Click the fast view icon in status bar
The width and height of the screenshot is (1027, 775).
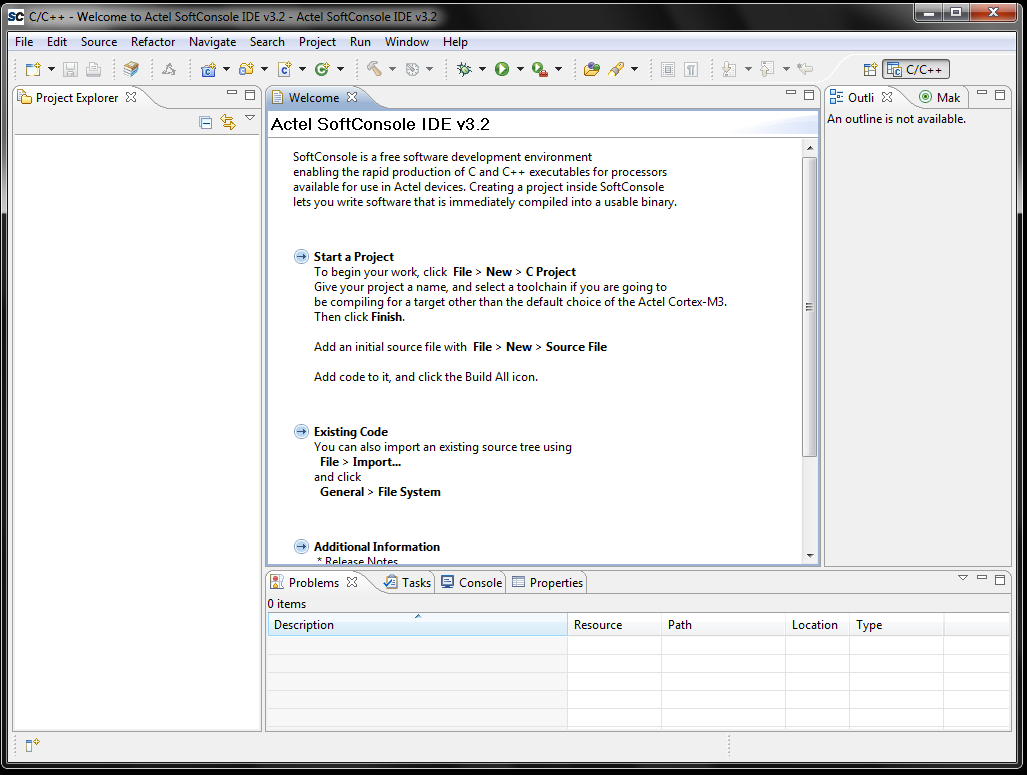tap(32, 745)
